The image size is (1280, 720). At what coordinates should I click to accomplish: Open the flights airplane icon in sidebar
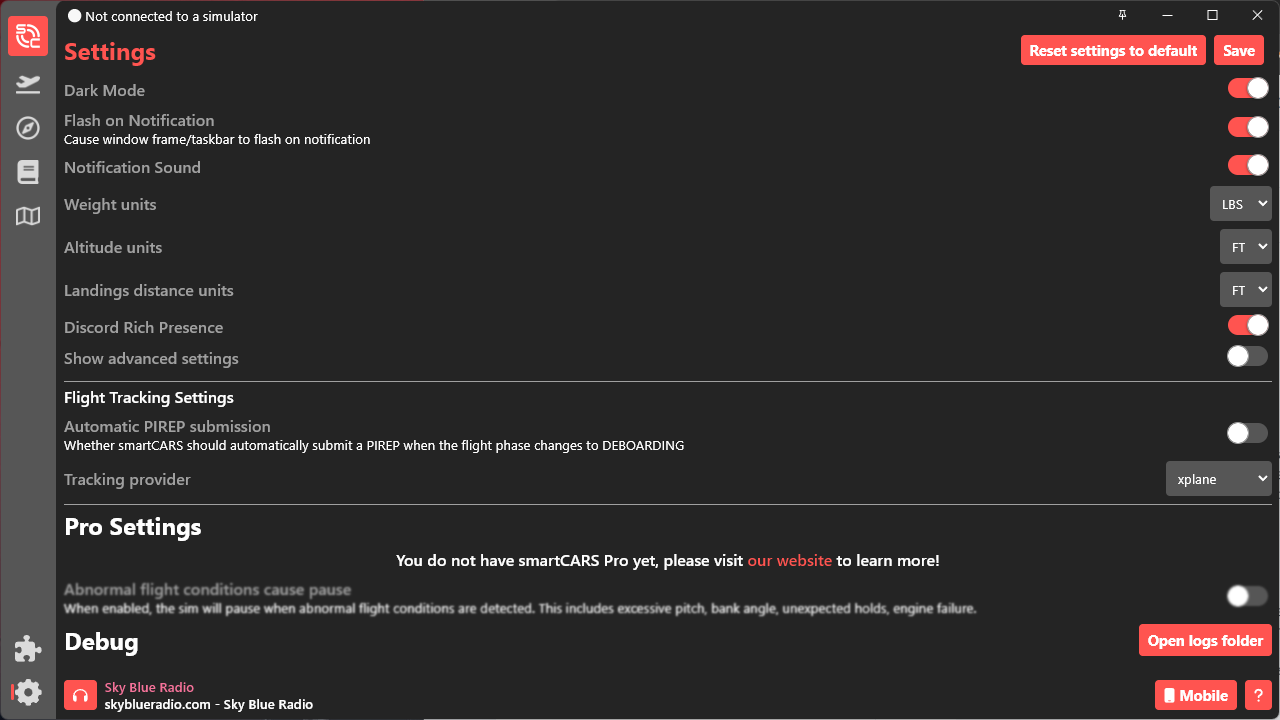28,84
